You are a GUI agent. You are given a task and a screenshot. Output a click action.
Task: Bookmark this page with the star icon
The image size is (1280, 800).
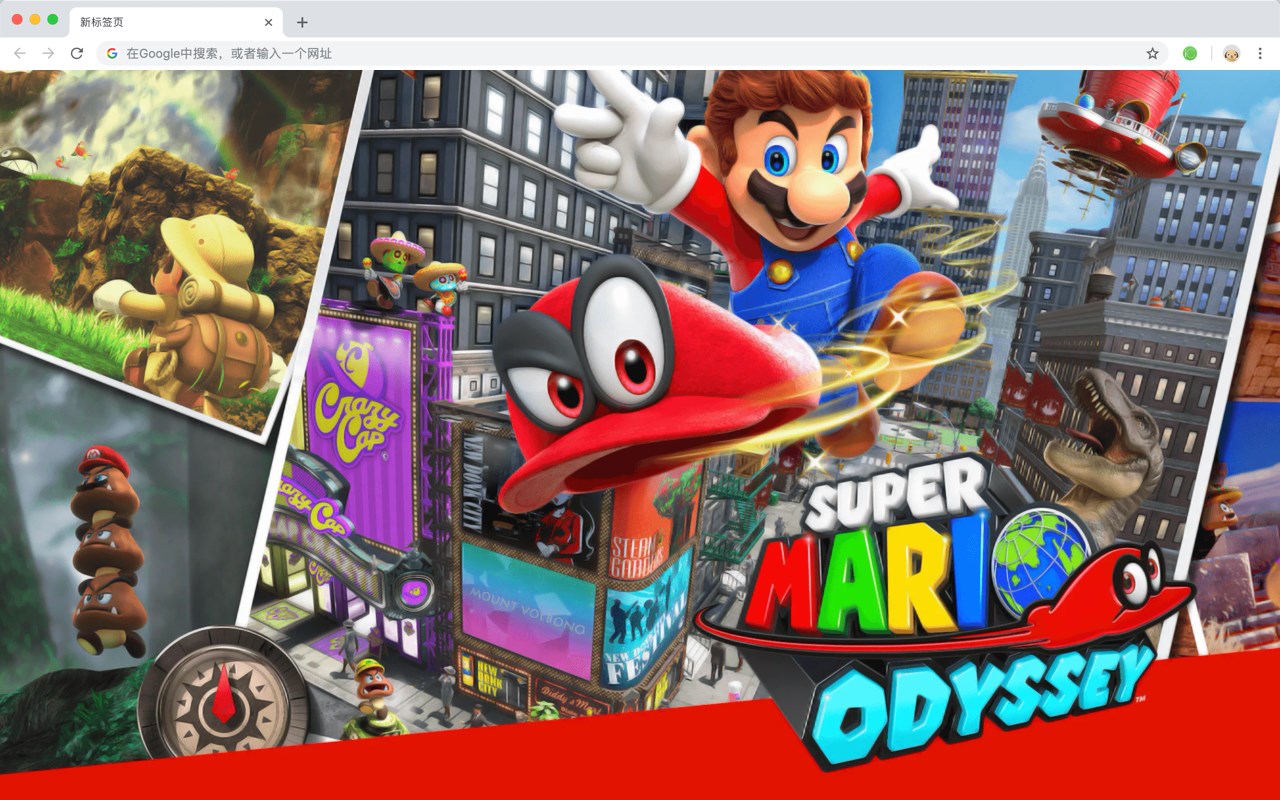point(1152,53)
